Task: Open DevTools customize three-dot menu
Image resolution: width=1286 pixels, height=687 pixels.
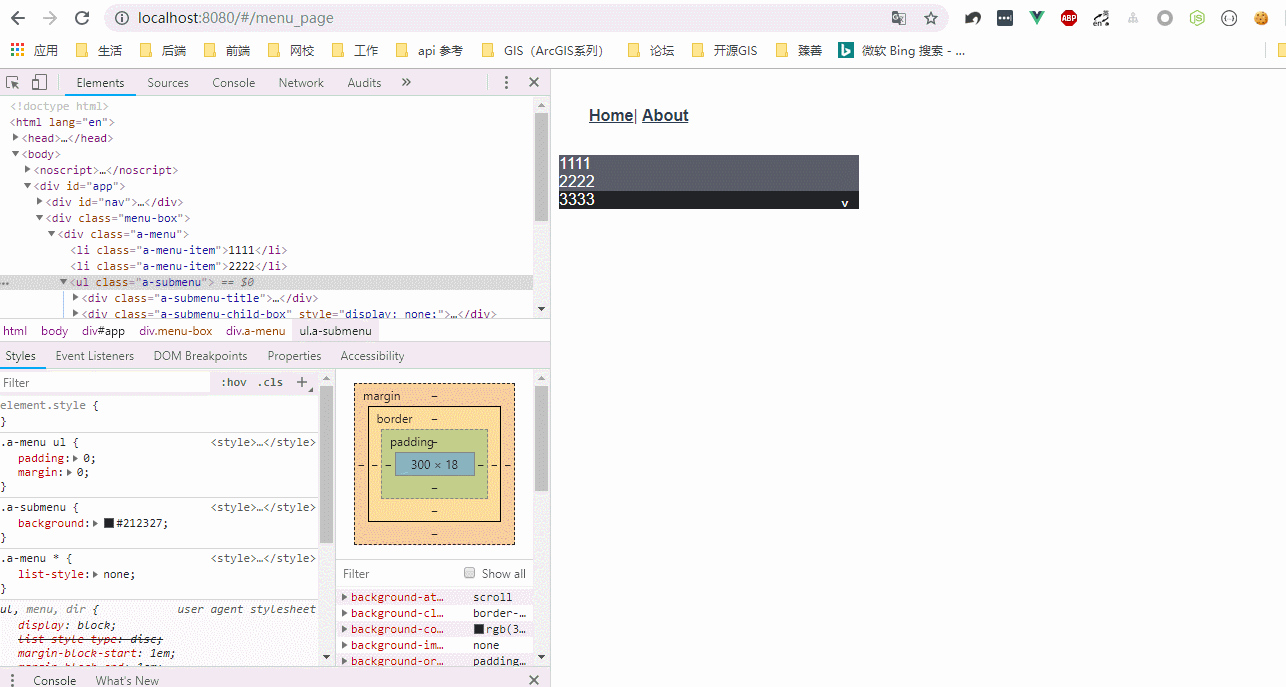Action: pyautogui.click(x=507, y=82)
